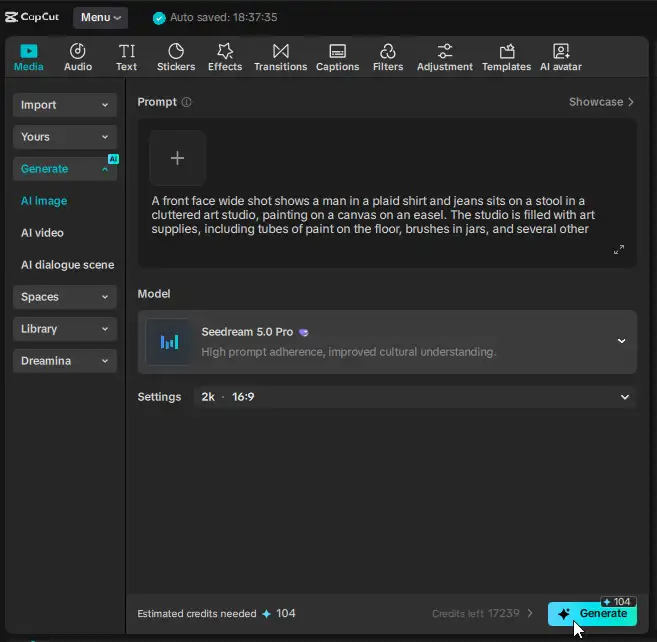657x642 pixels.
Task: Open the Showcase link
Action: (x=601, y=102)
